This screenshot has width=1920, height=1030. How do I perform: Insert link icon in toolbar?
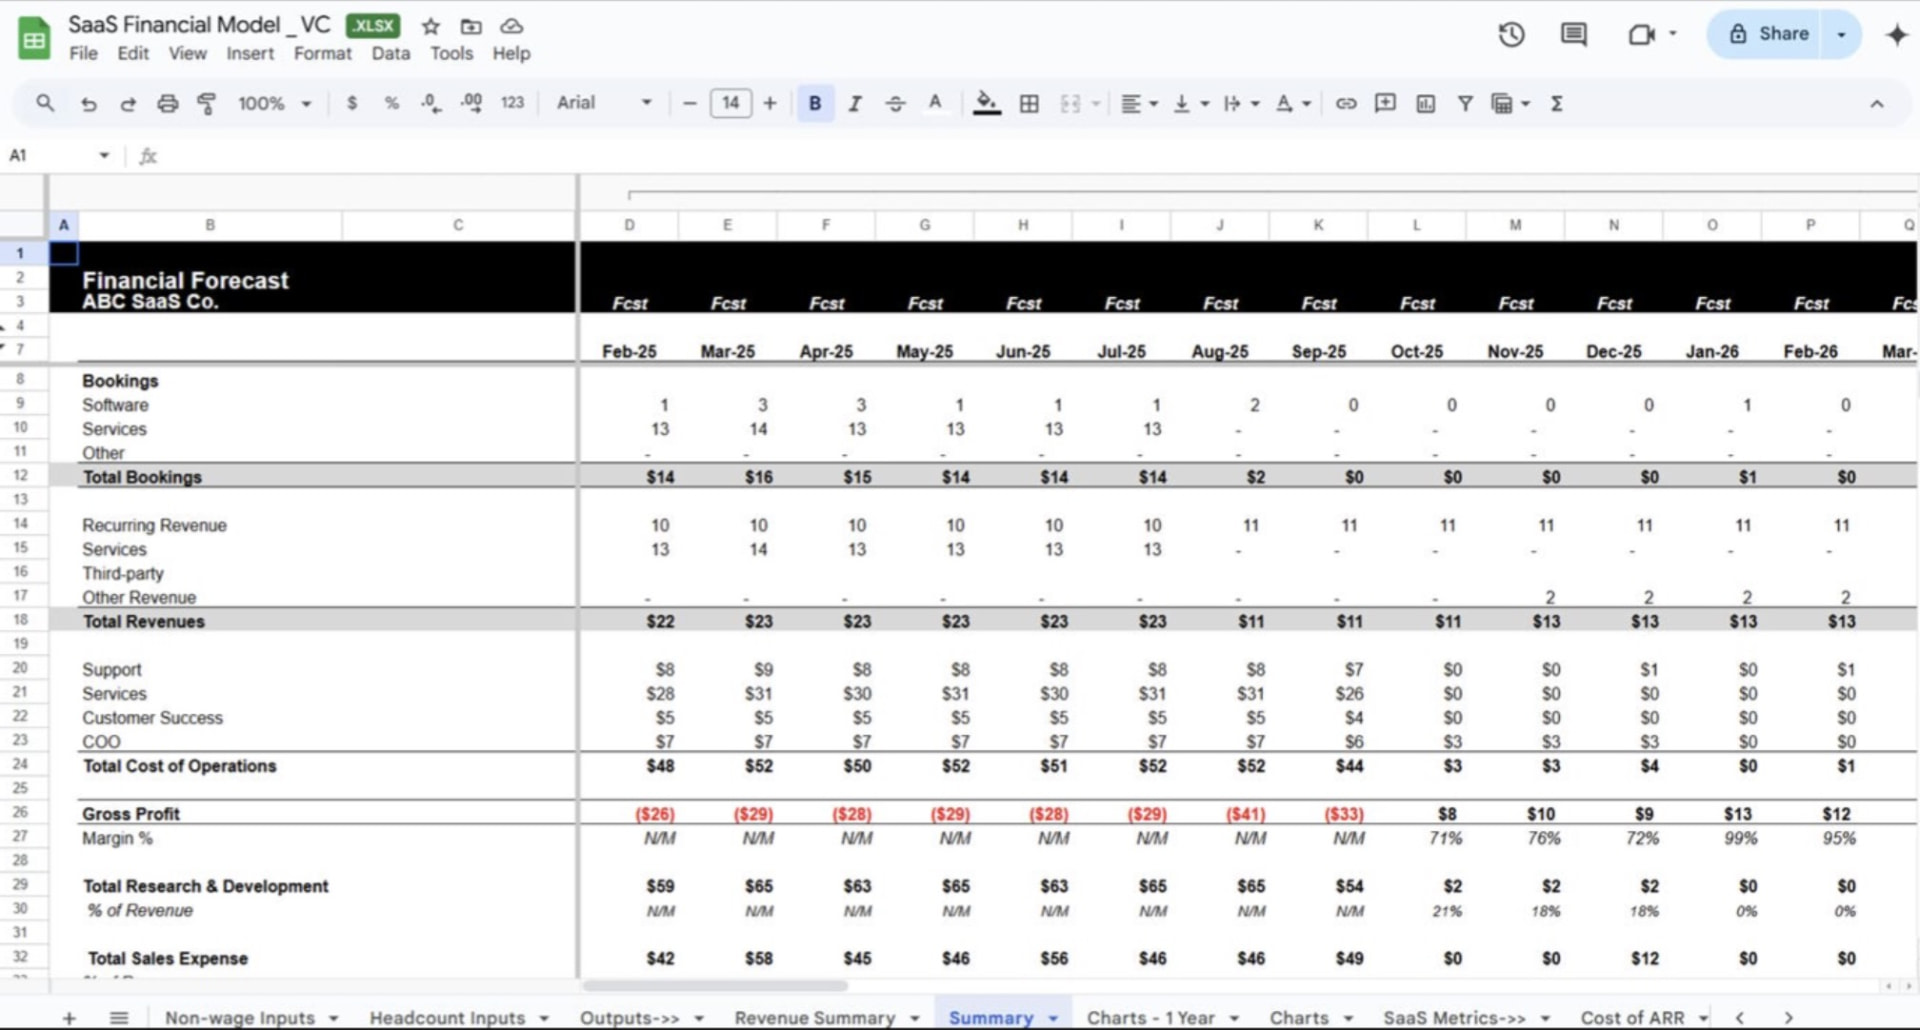pos(1346,103)
